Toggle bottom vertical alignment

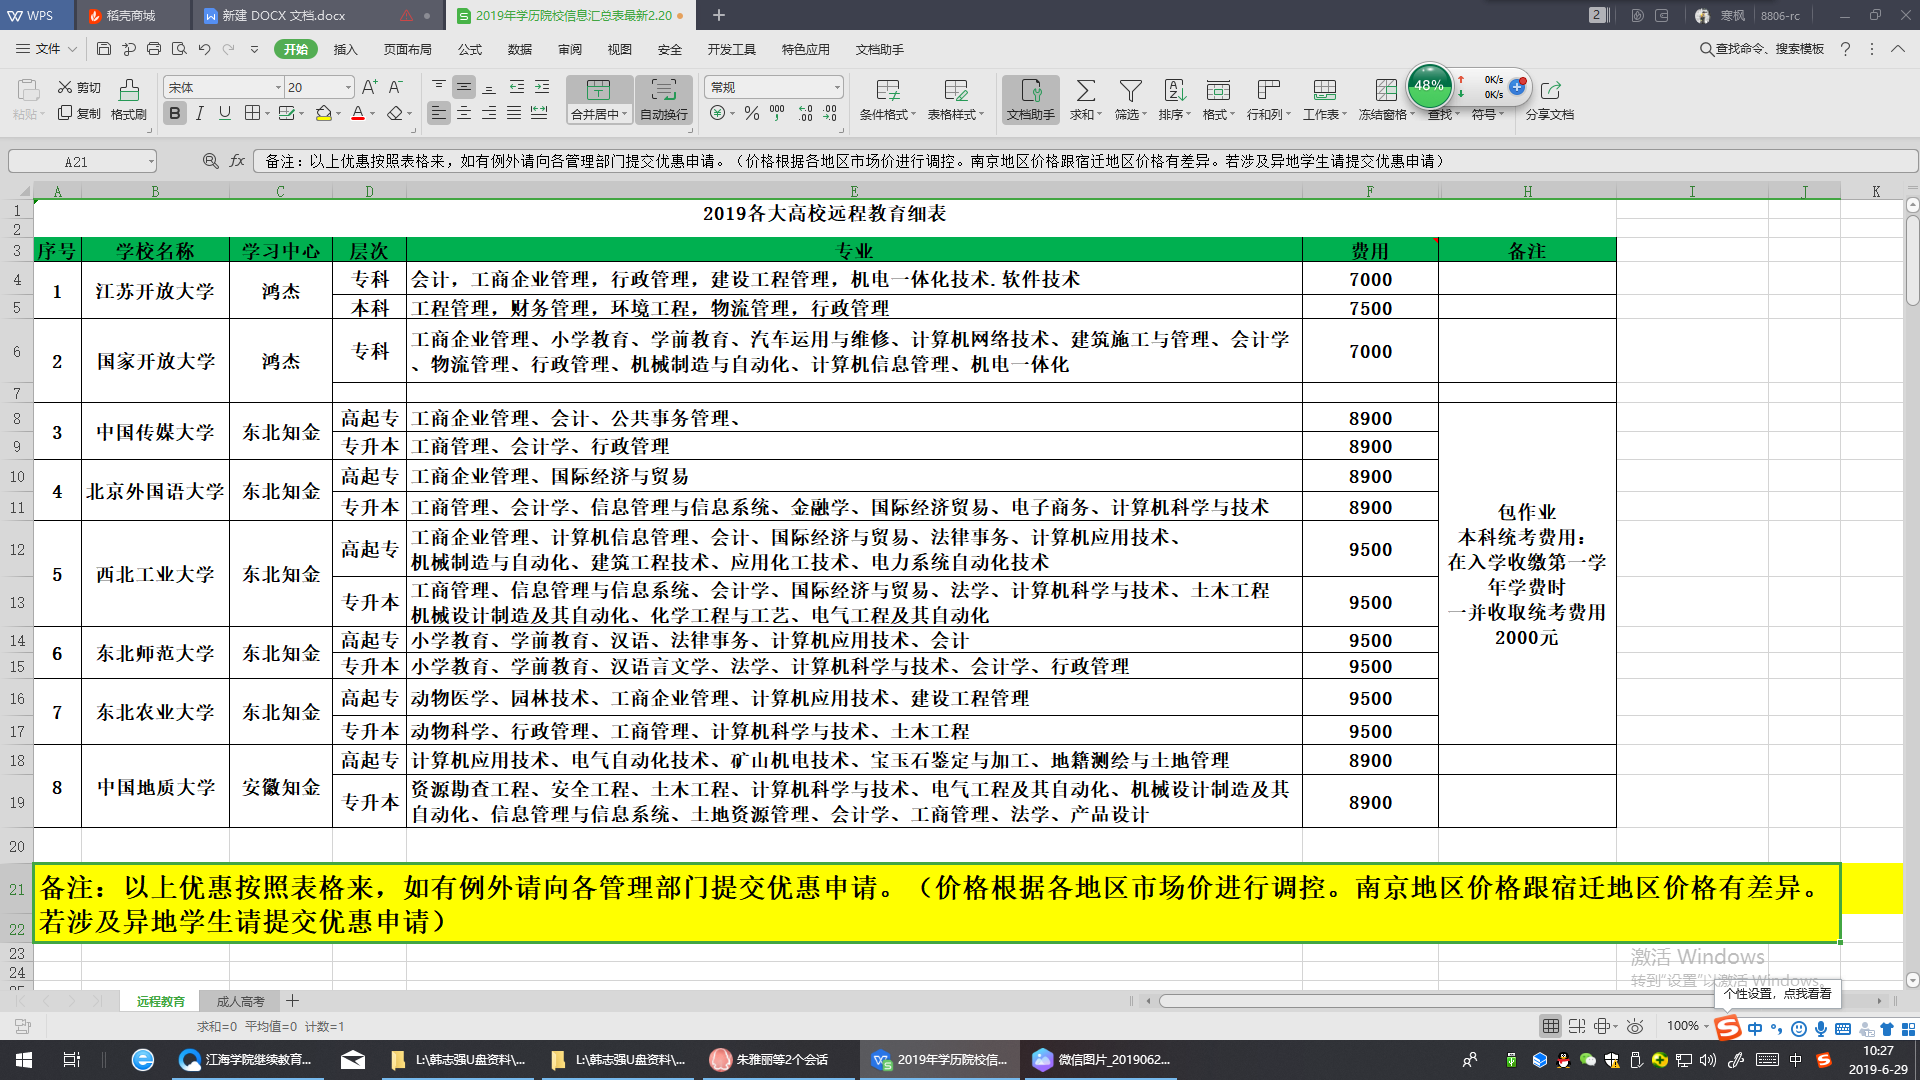click(489, 87)
